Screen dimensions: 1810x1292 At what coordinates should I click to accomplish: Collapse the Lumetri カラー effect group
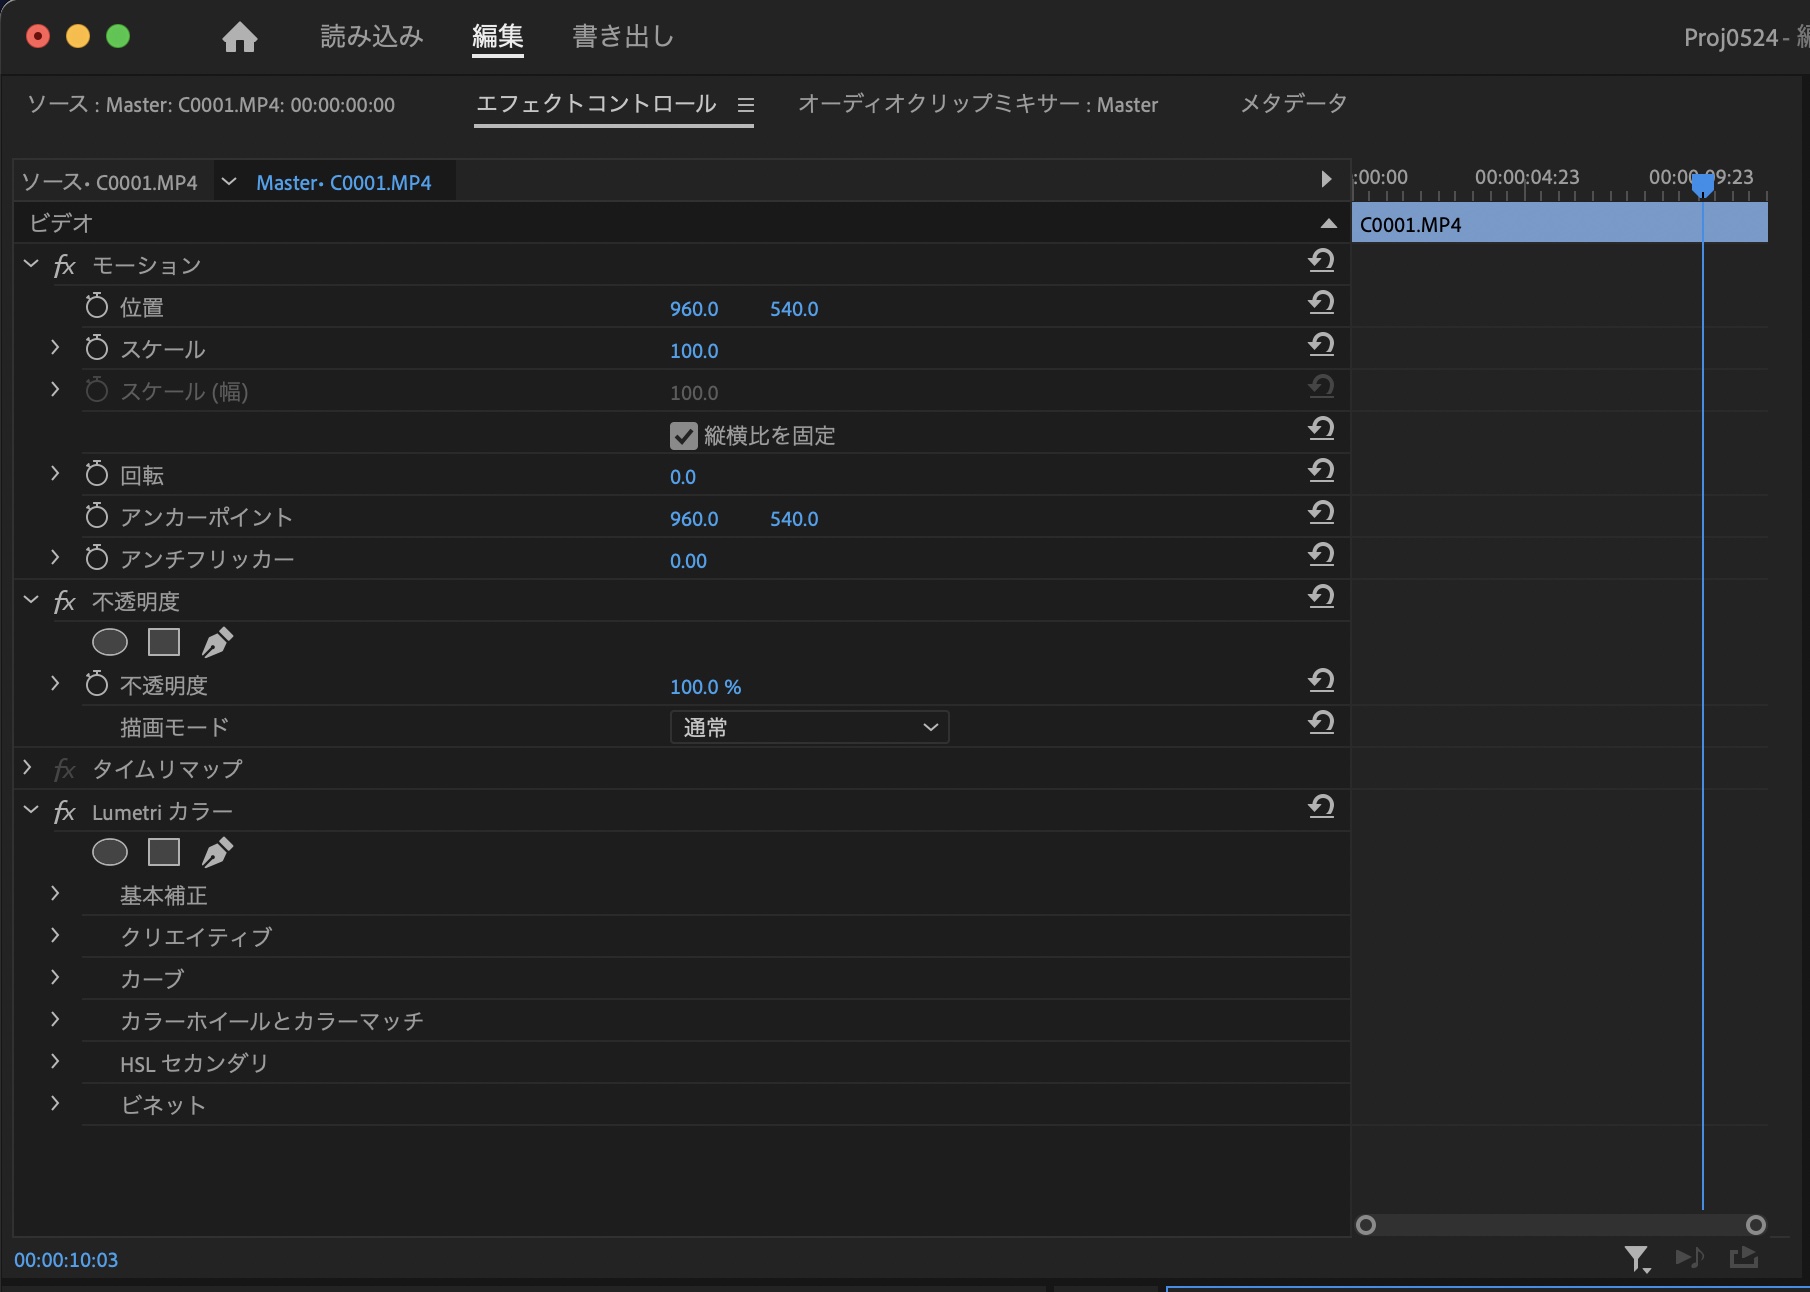coord(31,810)
